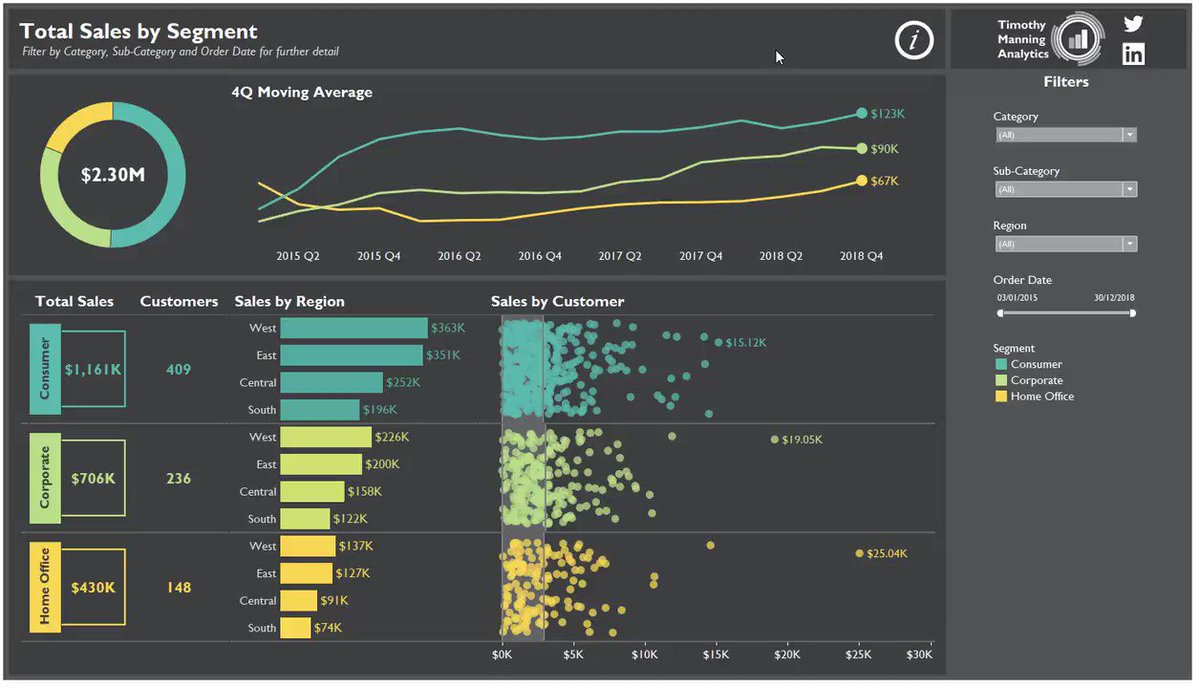The width and height of the screenshot is (1200, 688).
Task: Expand the Category filter dropdown
Action: pyautogui.click(x=1130, y=135)
